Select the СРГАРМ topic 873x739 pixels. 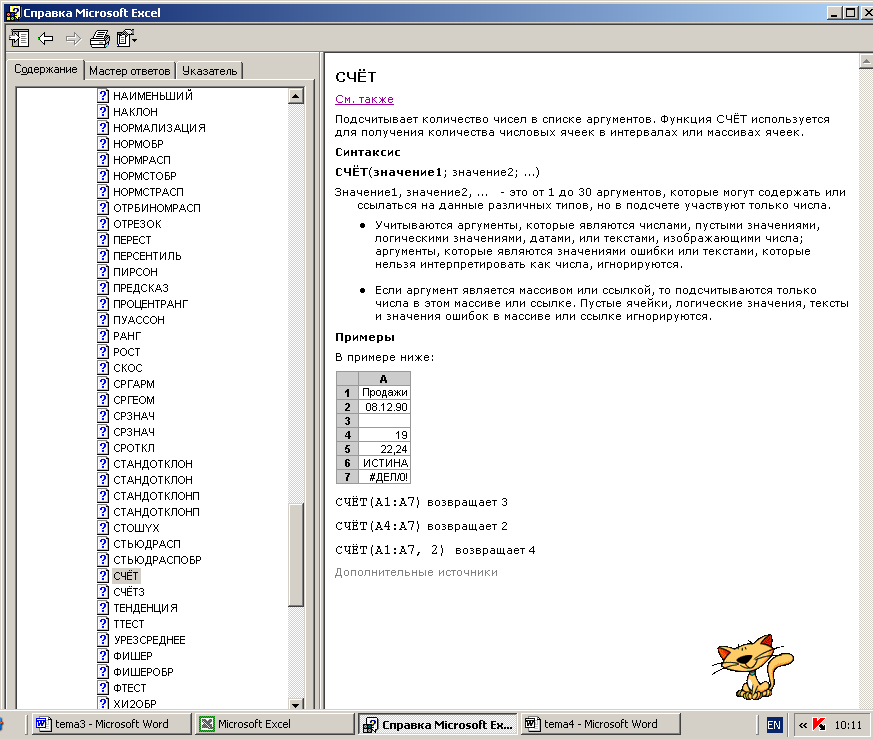click(134, 384)
